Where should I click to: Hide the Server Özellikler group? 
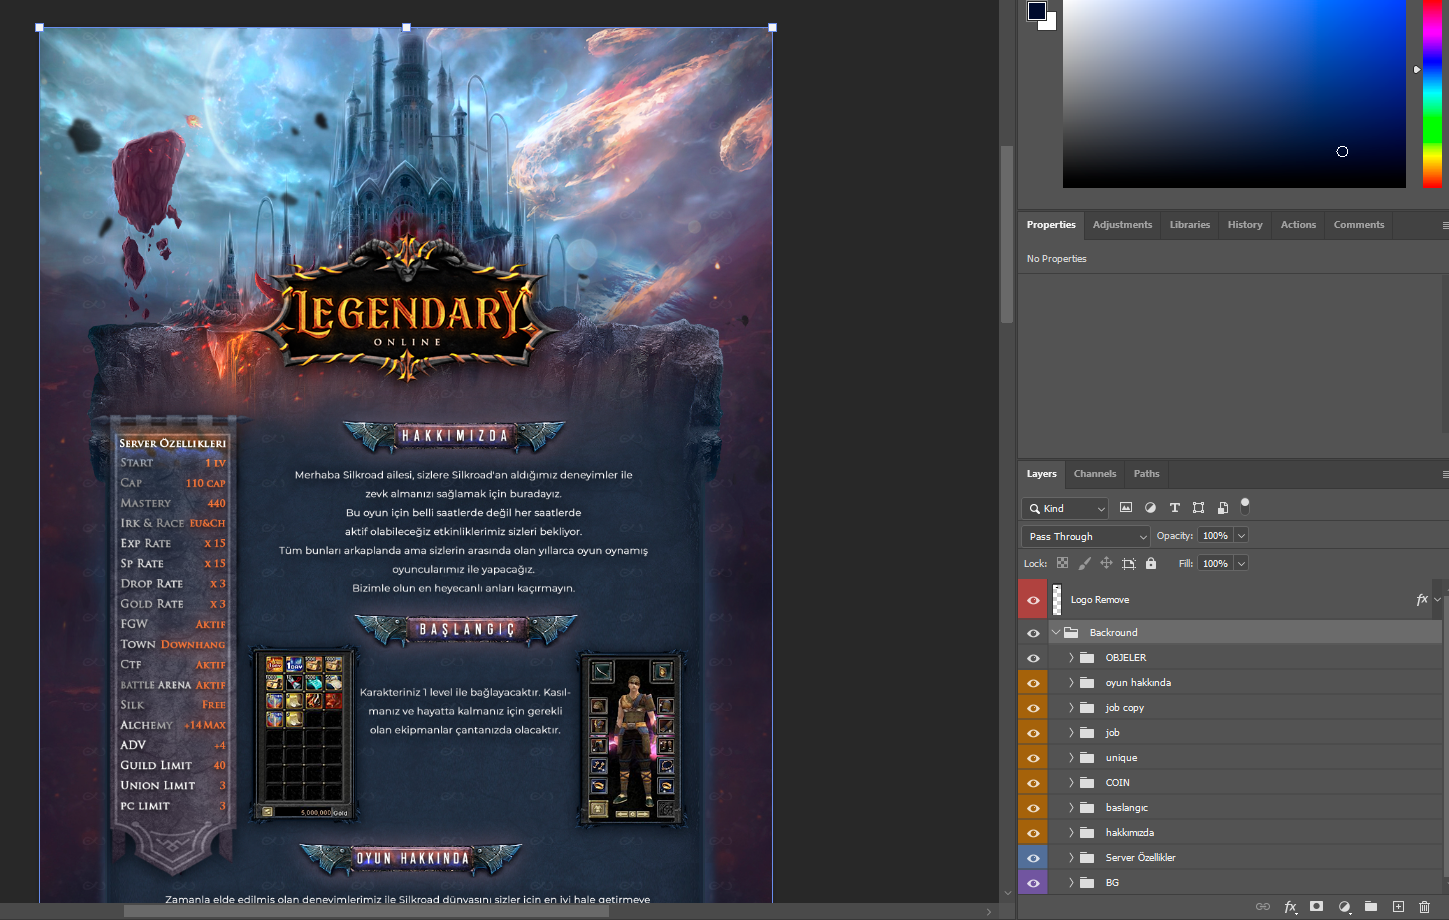point(1033,858)
